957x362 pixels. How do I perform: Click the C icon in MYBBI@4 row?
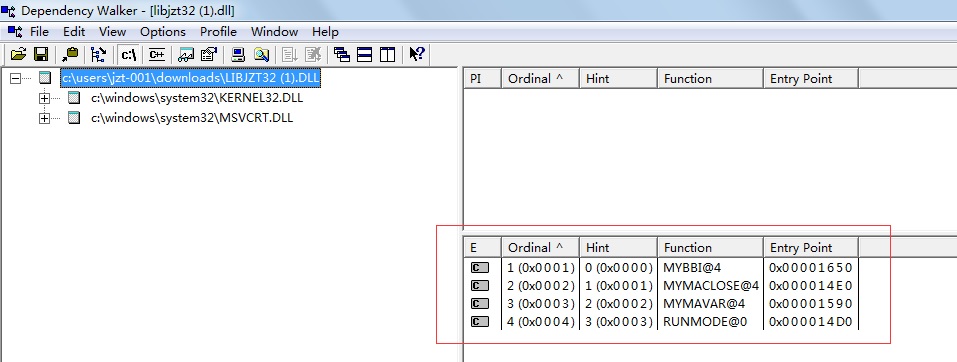coord(480,267)
